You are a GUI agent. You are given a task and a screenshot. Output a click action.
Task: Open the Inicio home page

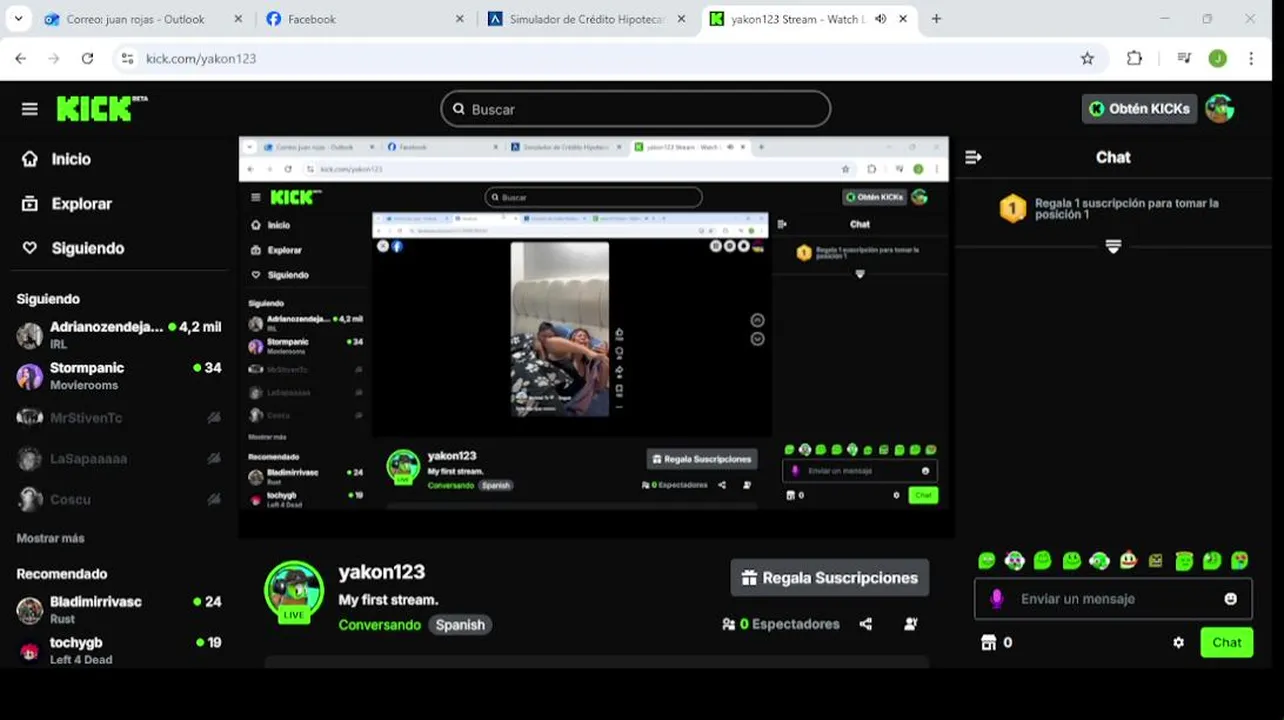point(57,159)
